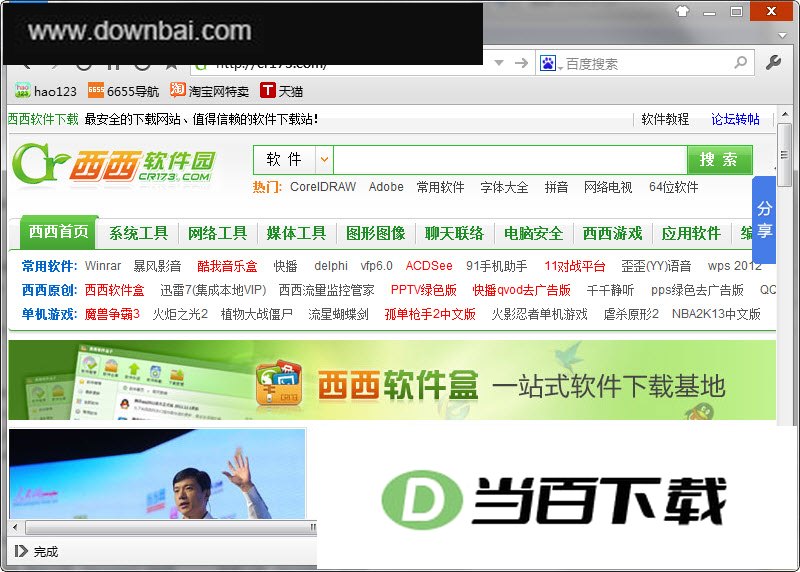
Task: Open the 西西软件盒 green banner
Action: pos(392,380)
